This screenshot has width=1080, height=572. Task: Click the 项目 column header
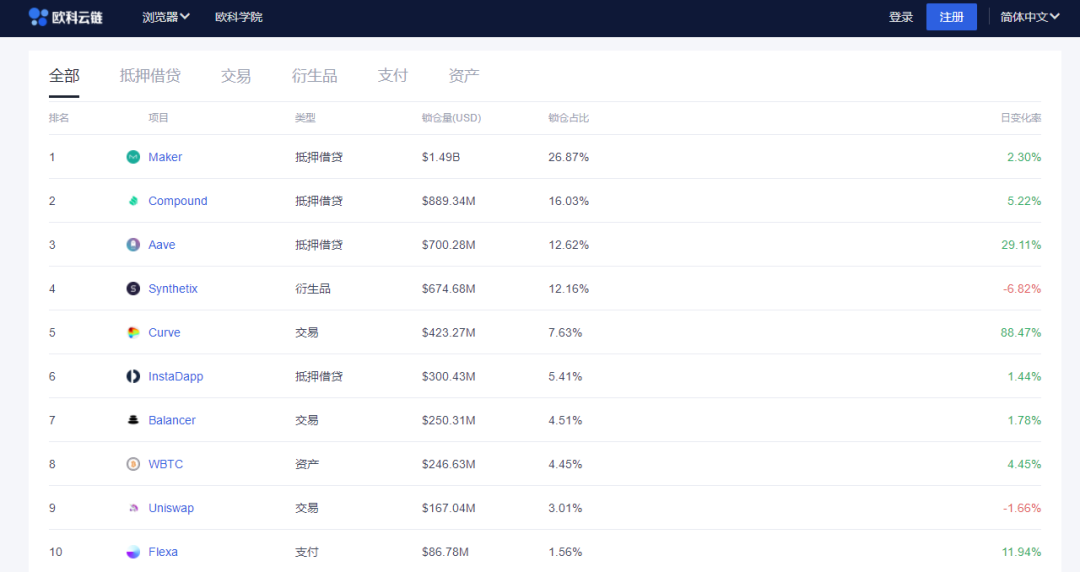pyautogui.click(x=158, y=118)
